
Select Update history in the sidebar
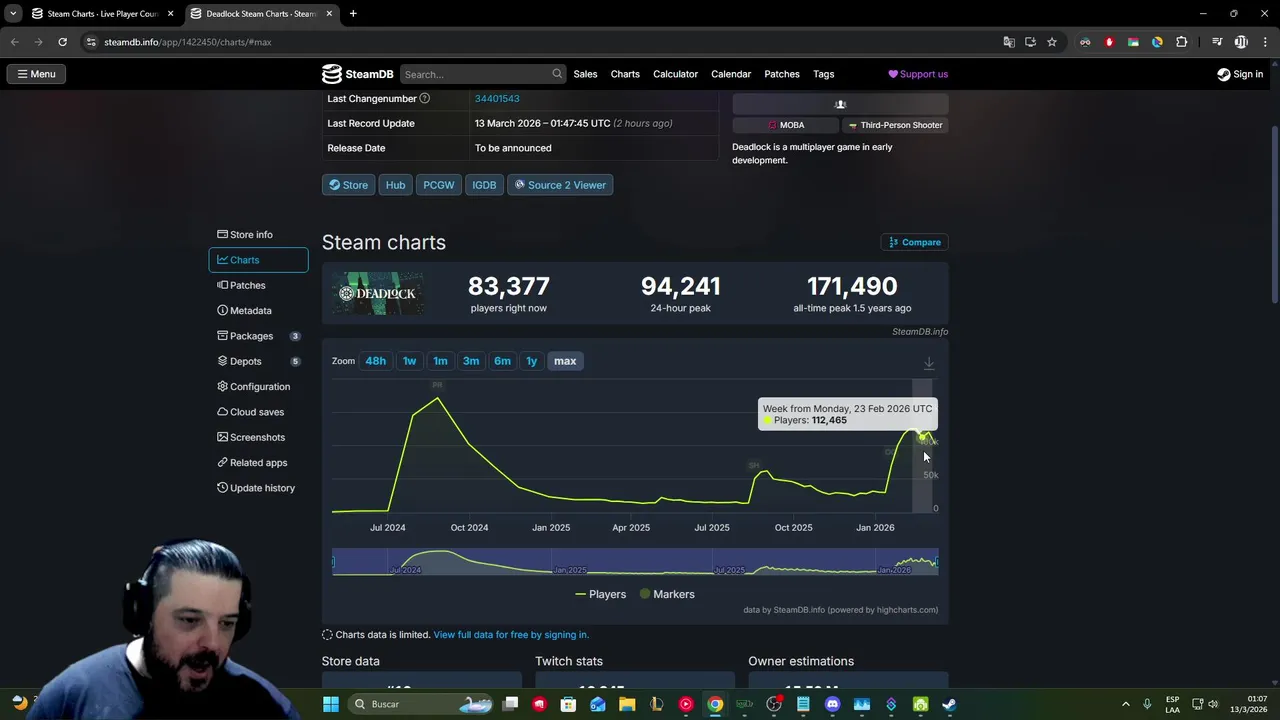point(258,488)
